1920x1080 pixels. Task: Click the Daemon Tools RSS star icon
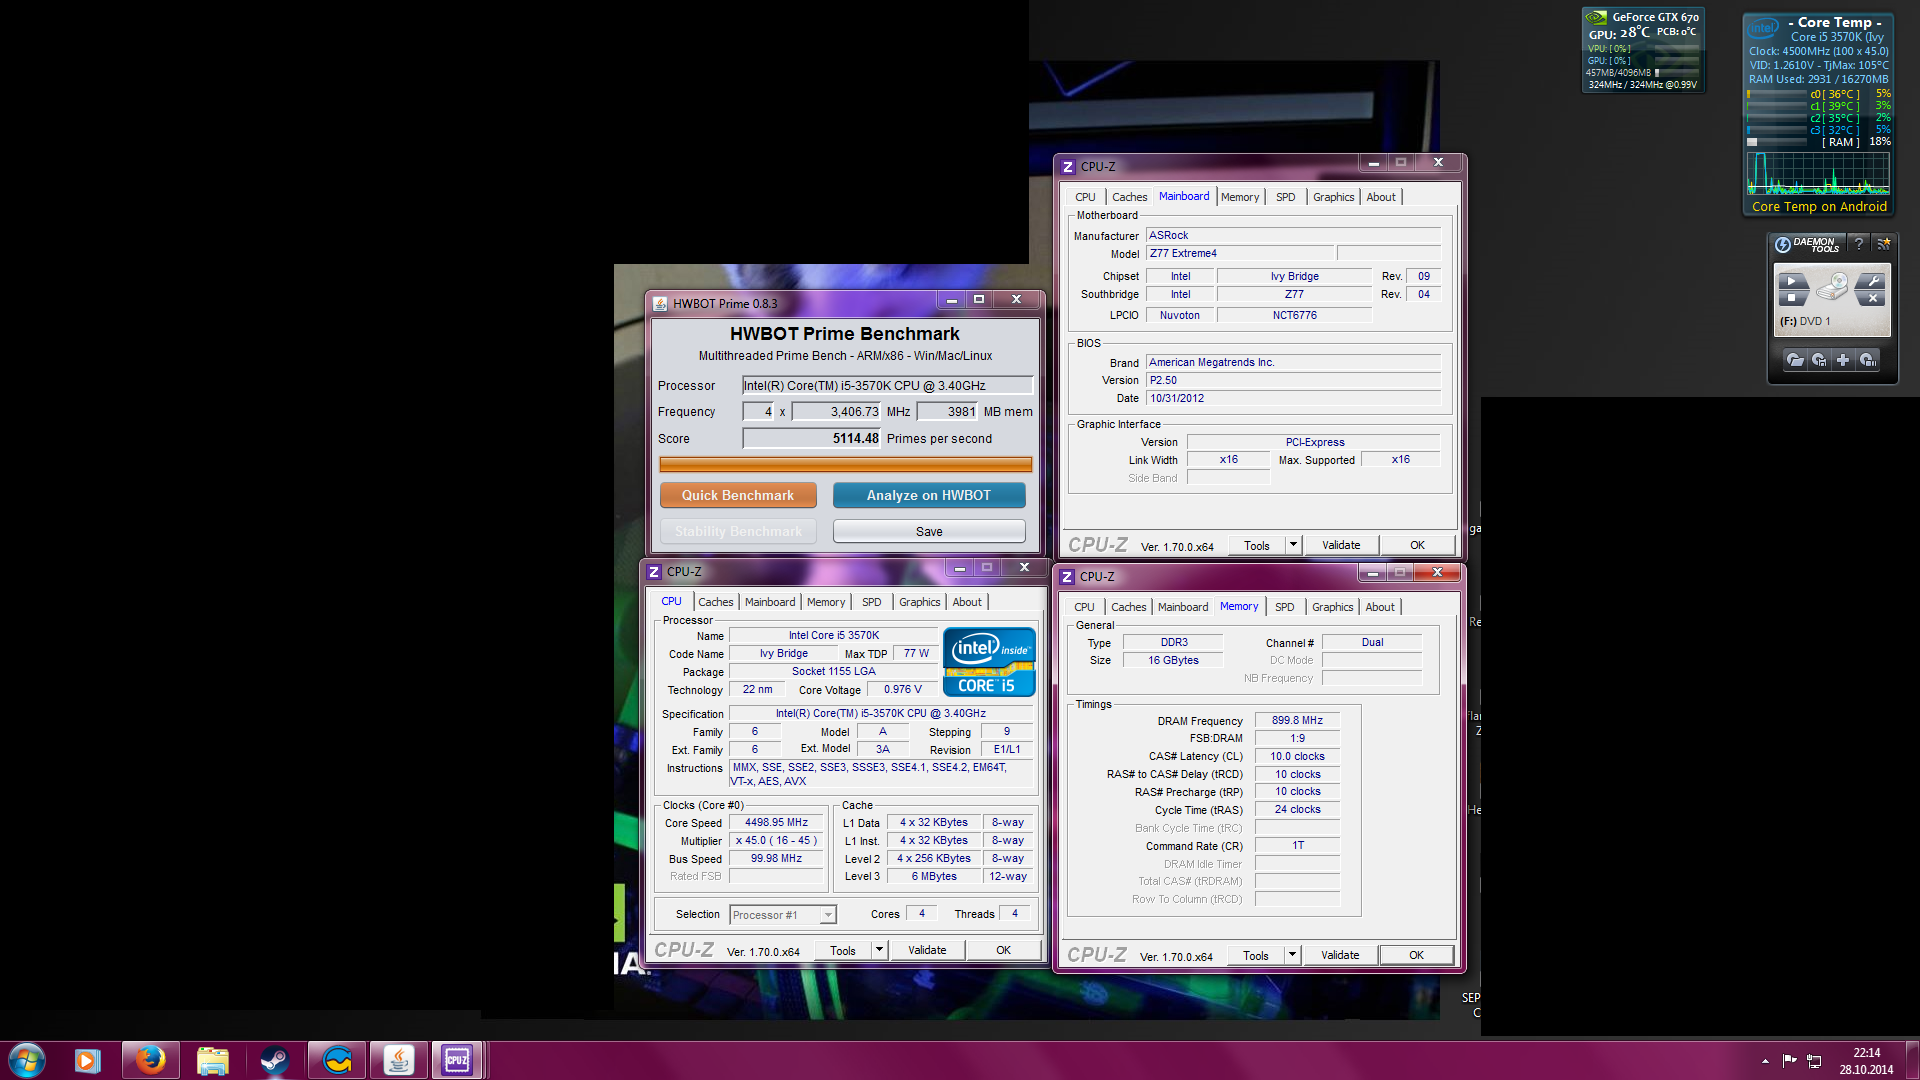pyautogui.click(x=1883, y=243)
